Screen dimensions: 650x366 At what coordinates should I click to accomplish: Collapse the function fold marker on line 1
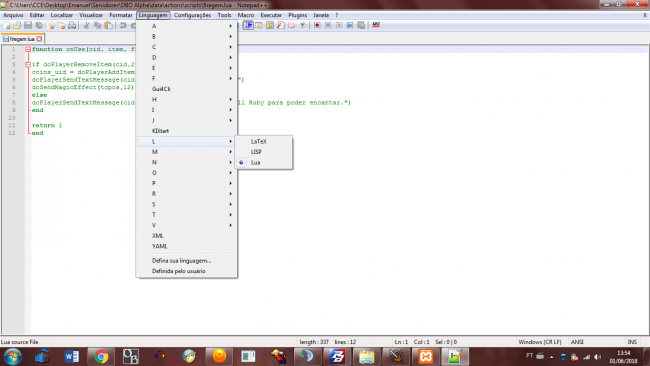(x=28, y=49)
